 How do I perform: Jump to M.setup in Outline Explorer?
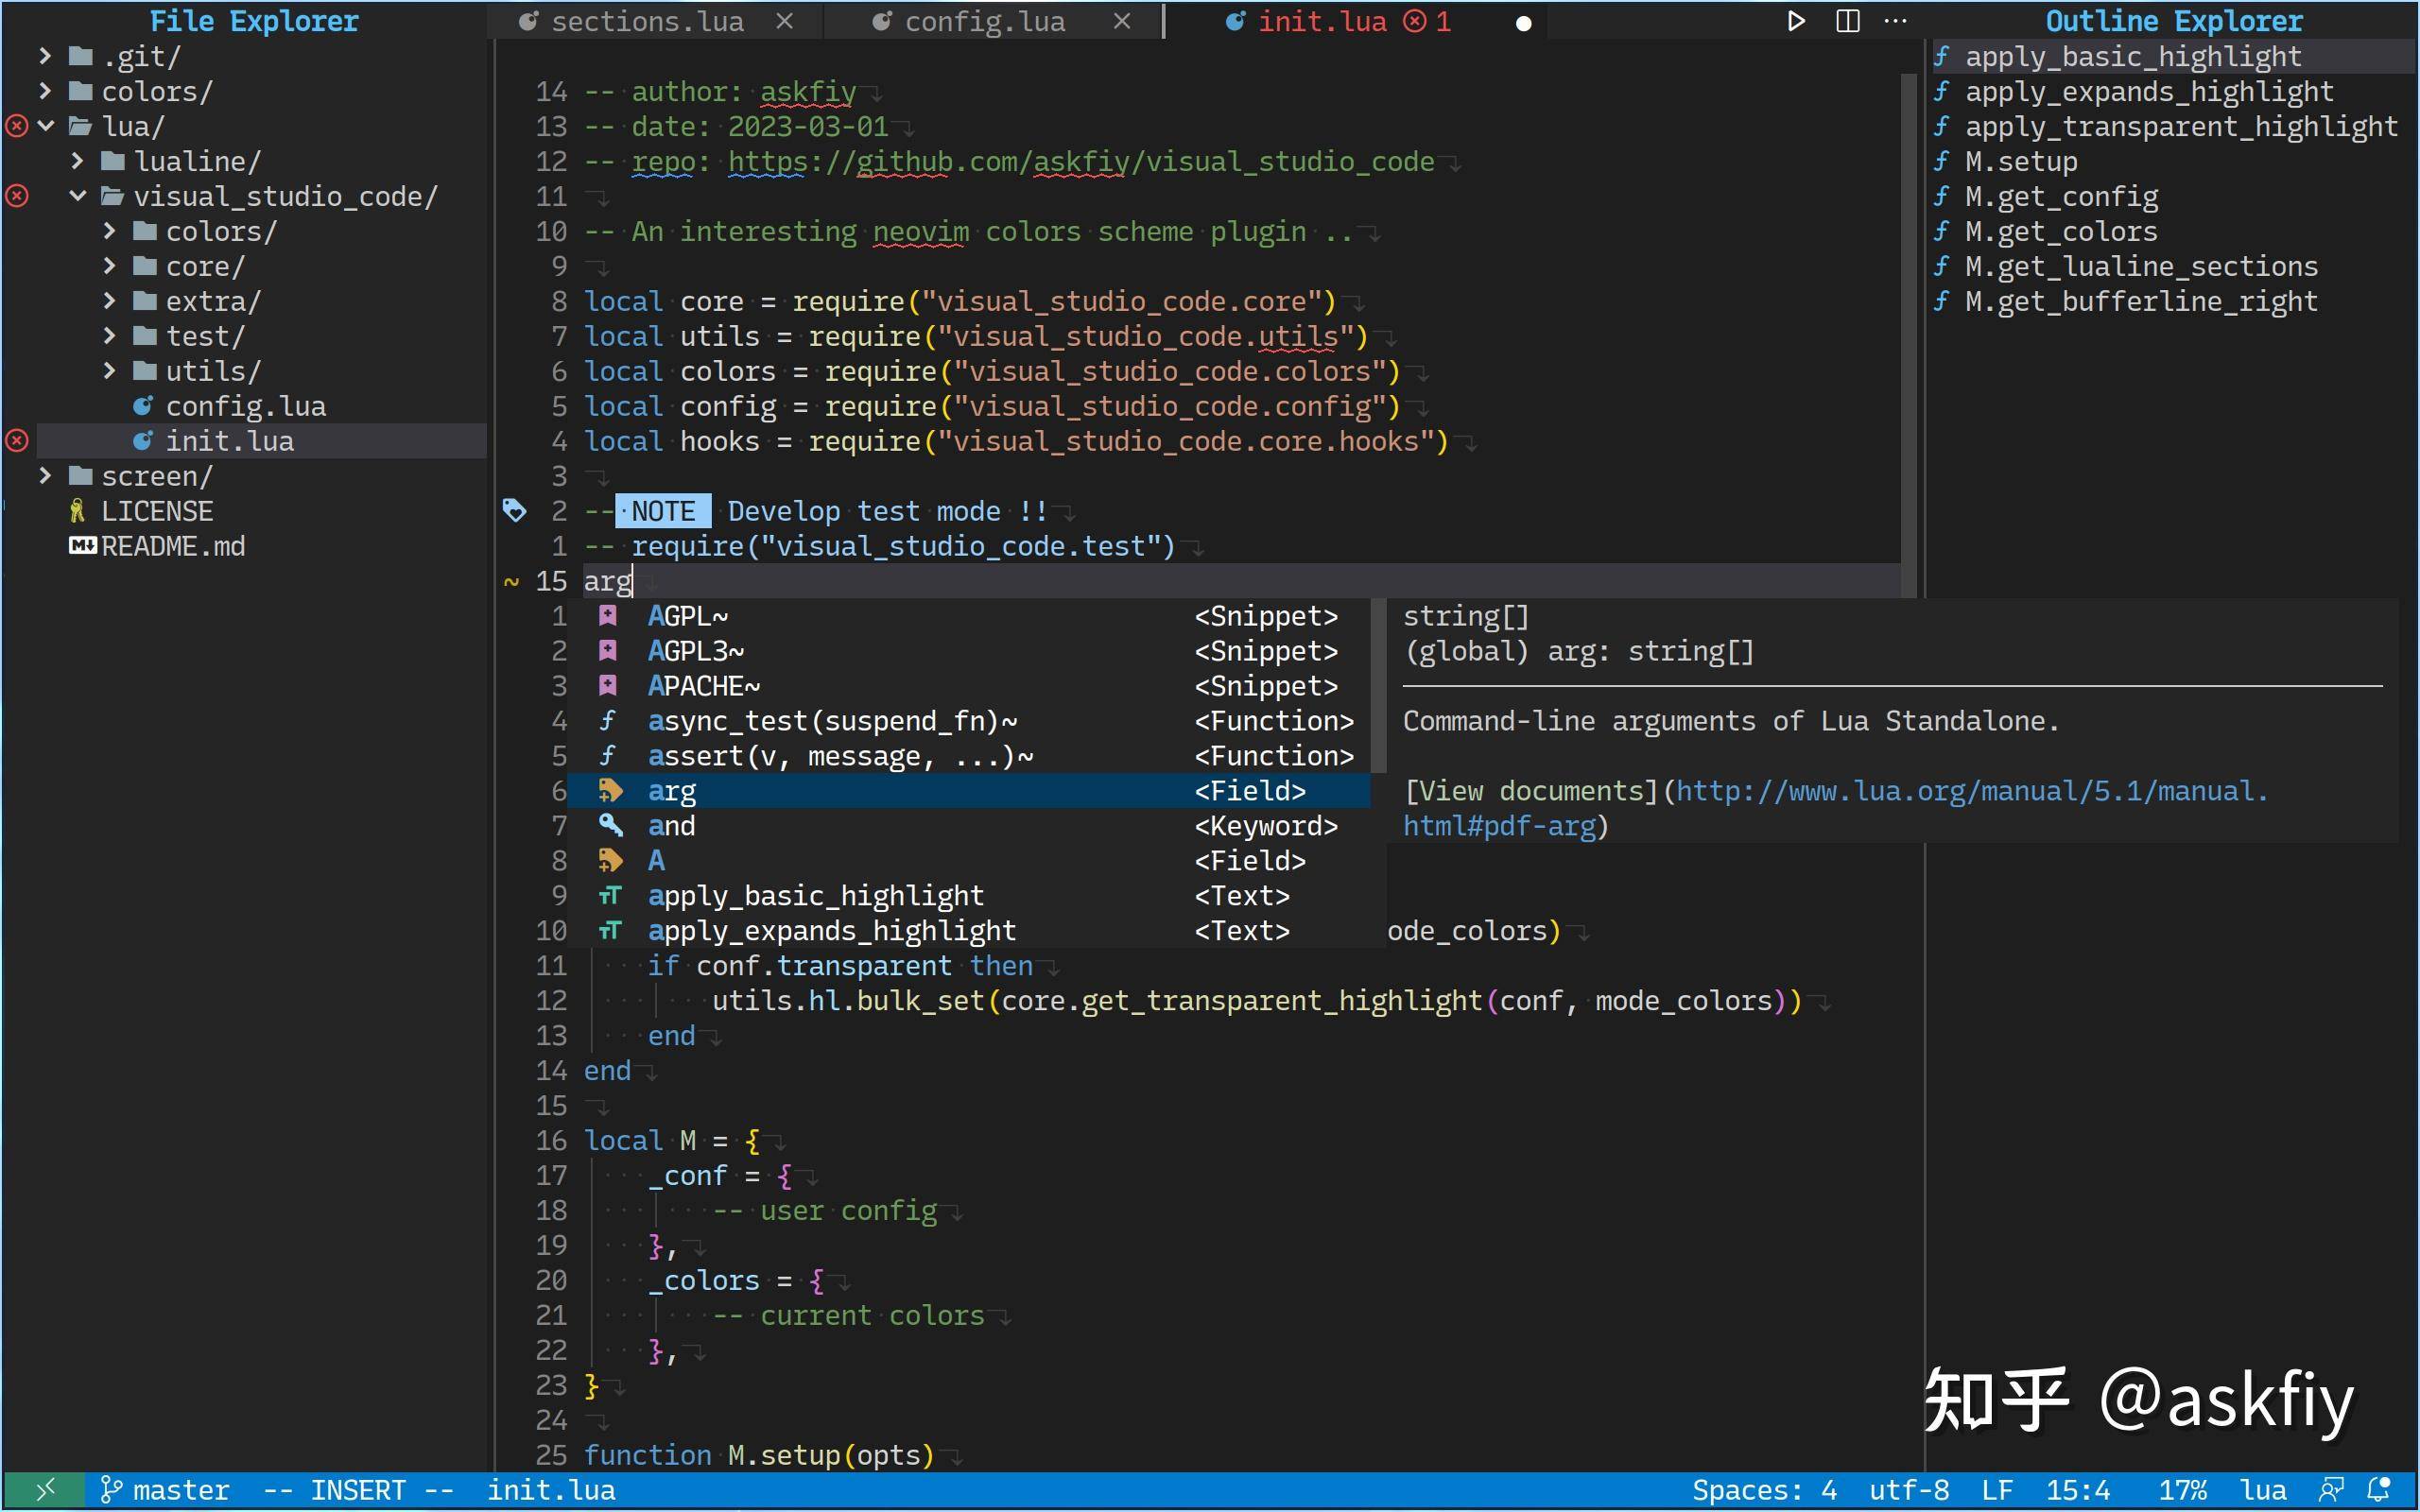coord(2021,161)
